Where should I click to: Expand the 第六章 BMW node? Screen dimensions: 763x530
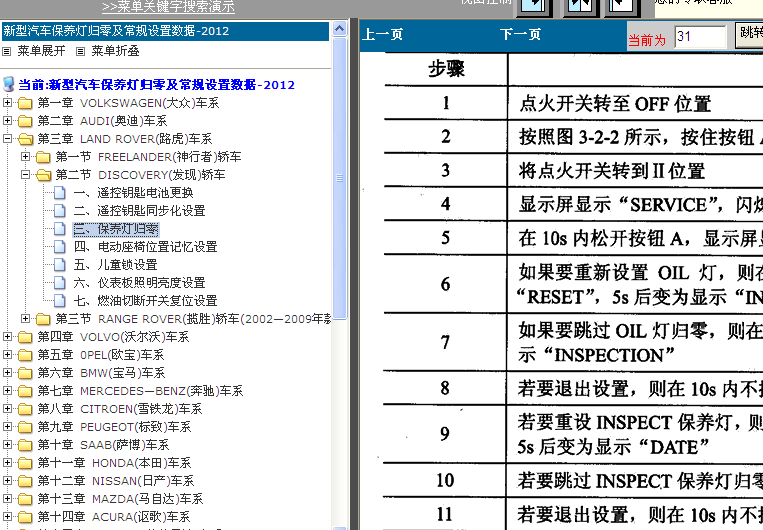click(7, 373)
